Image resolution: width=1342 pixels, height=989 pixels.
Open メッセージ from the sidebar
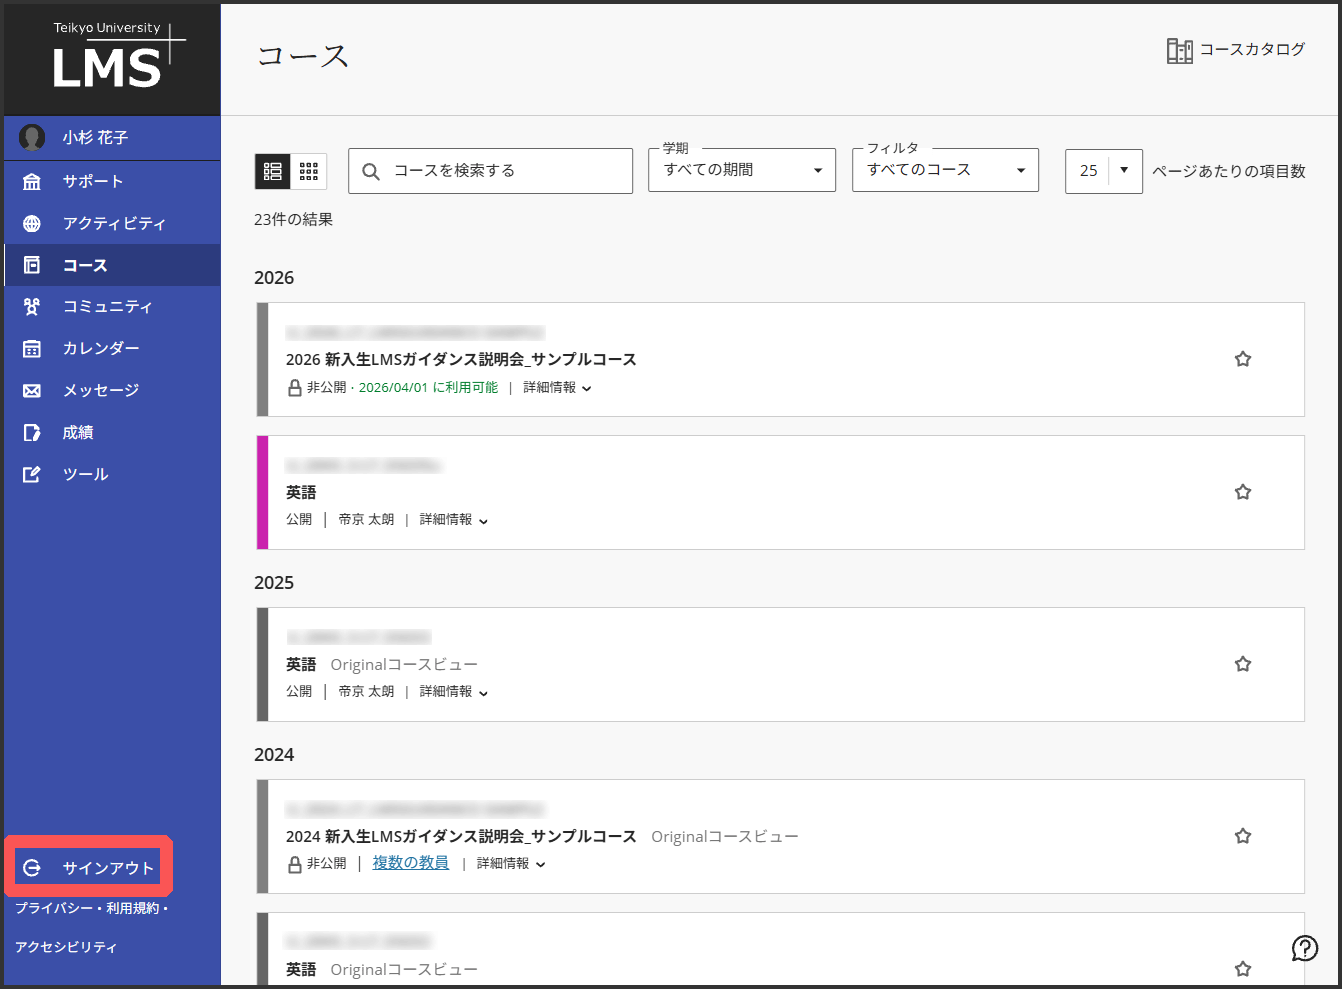pyautogui.click(x=101, y=390)
